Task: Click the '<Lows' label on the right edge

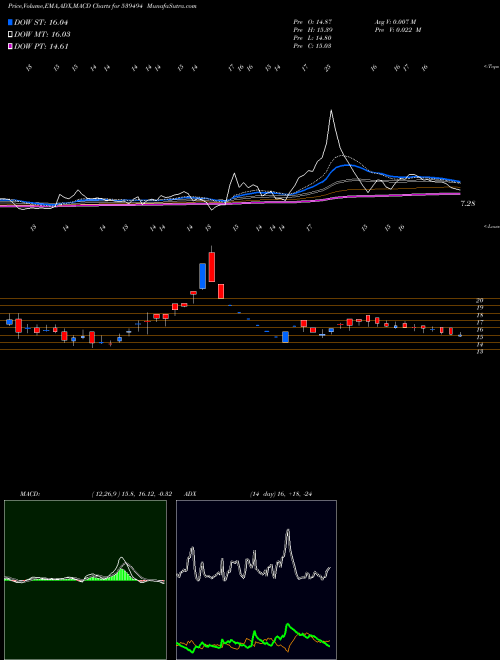Action: click(491, 226)
